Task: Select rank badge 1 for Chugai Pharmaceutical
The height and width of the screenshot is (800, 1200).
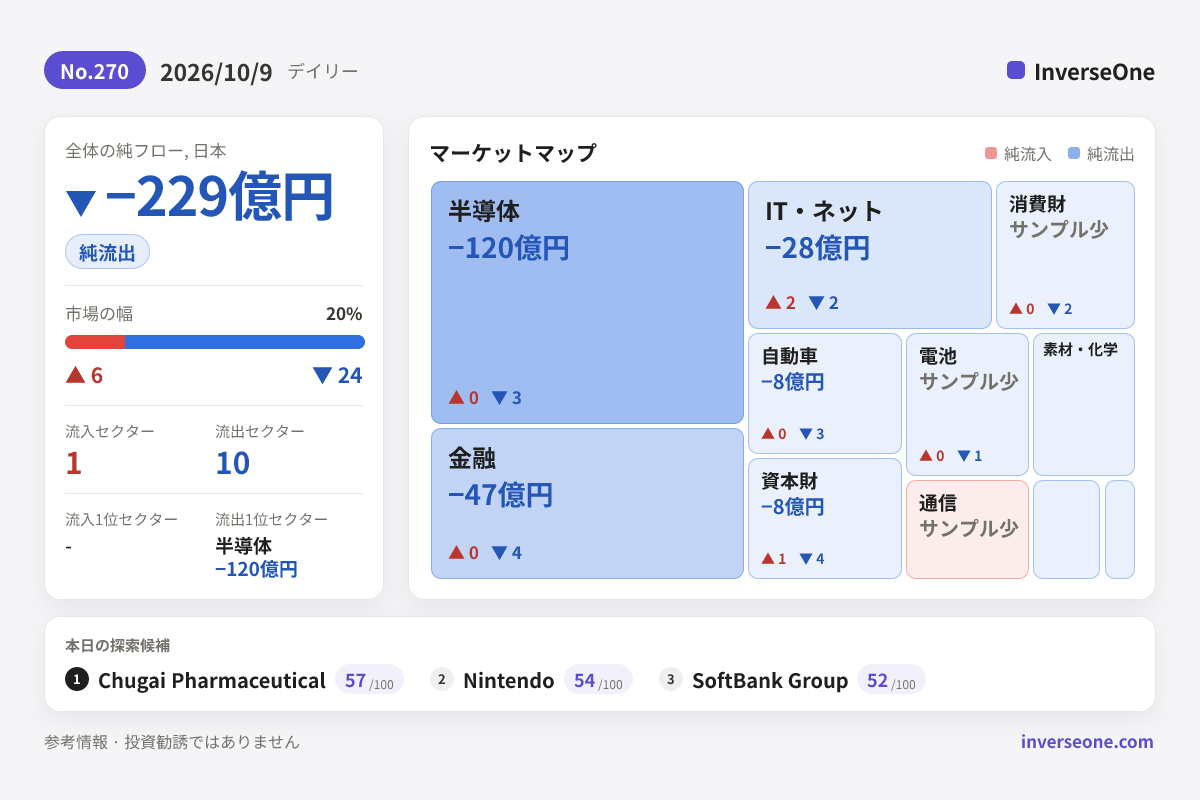Action: coord(77,680)
